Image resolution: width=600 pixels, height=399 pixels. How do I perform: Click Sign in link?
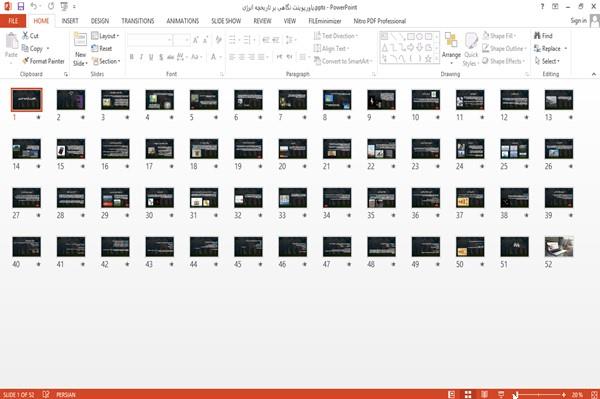(579, 21)
